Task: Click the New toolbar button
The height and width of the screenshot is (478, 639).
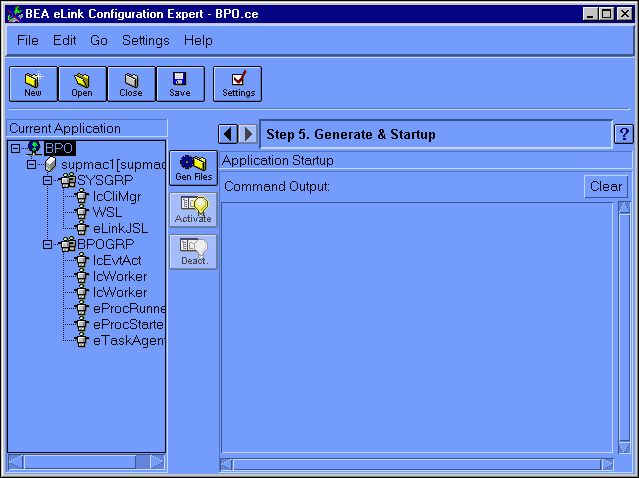Action: point(33,84)
